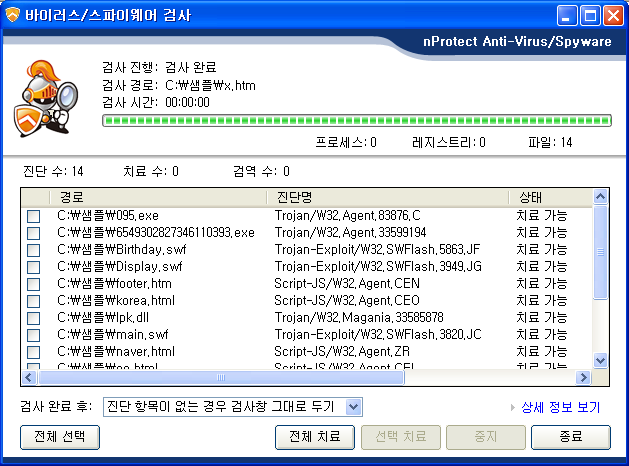Click the nProtect shield icon in title bar

13,15
